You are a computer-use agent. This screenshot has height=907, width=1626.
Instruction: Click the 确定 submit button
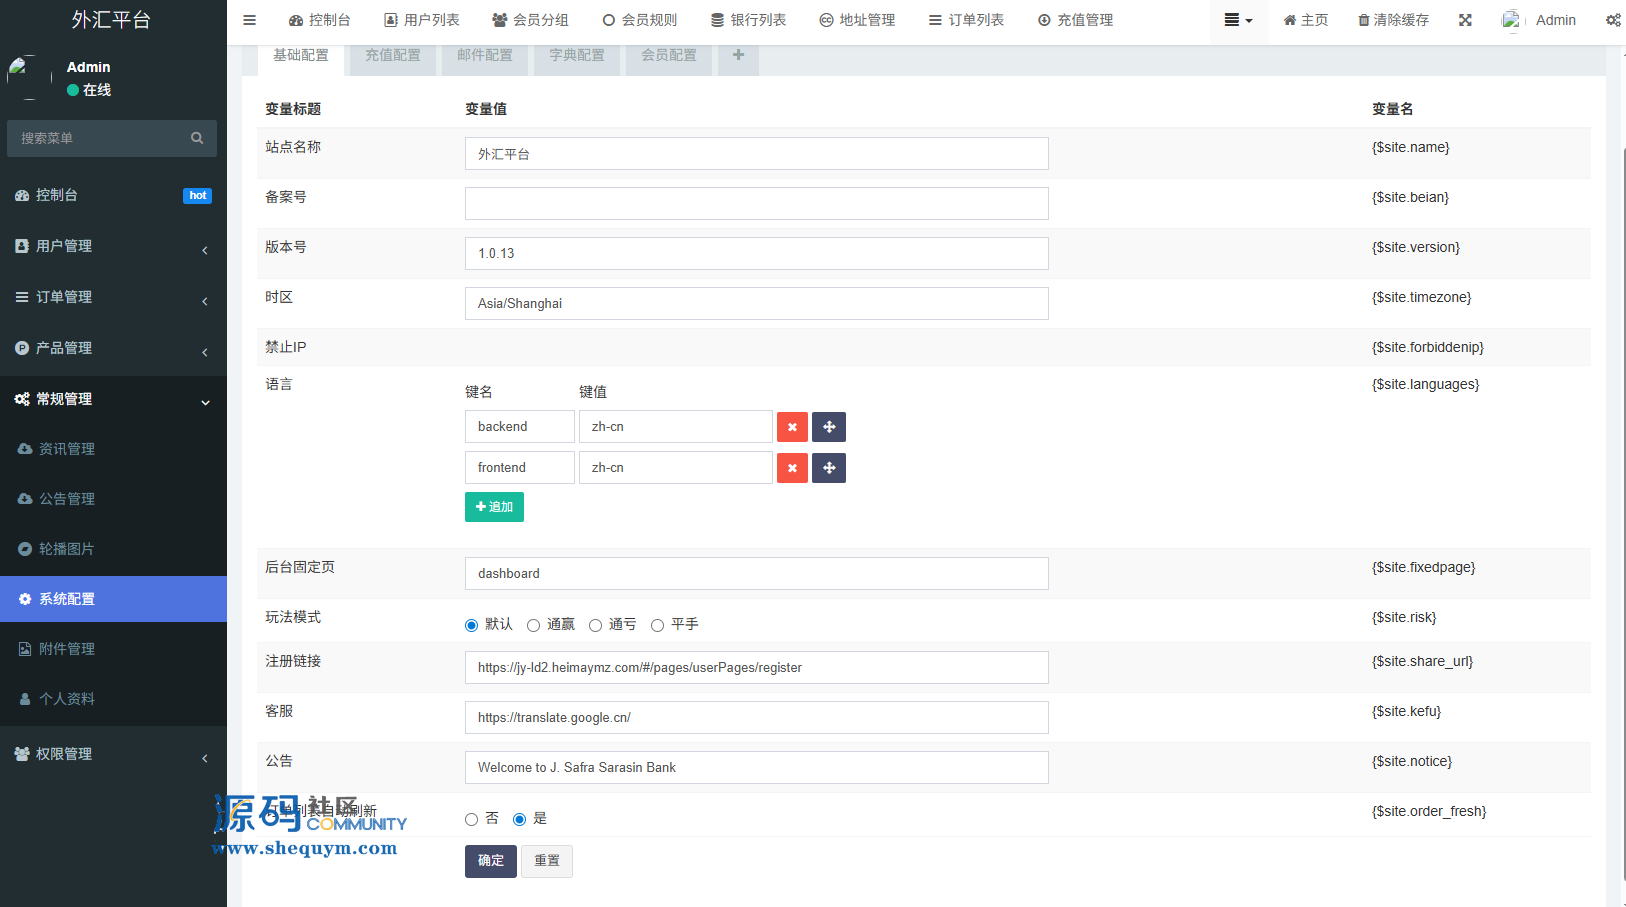coord(490,861)
